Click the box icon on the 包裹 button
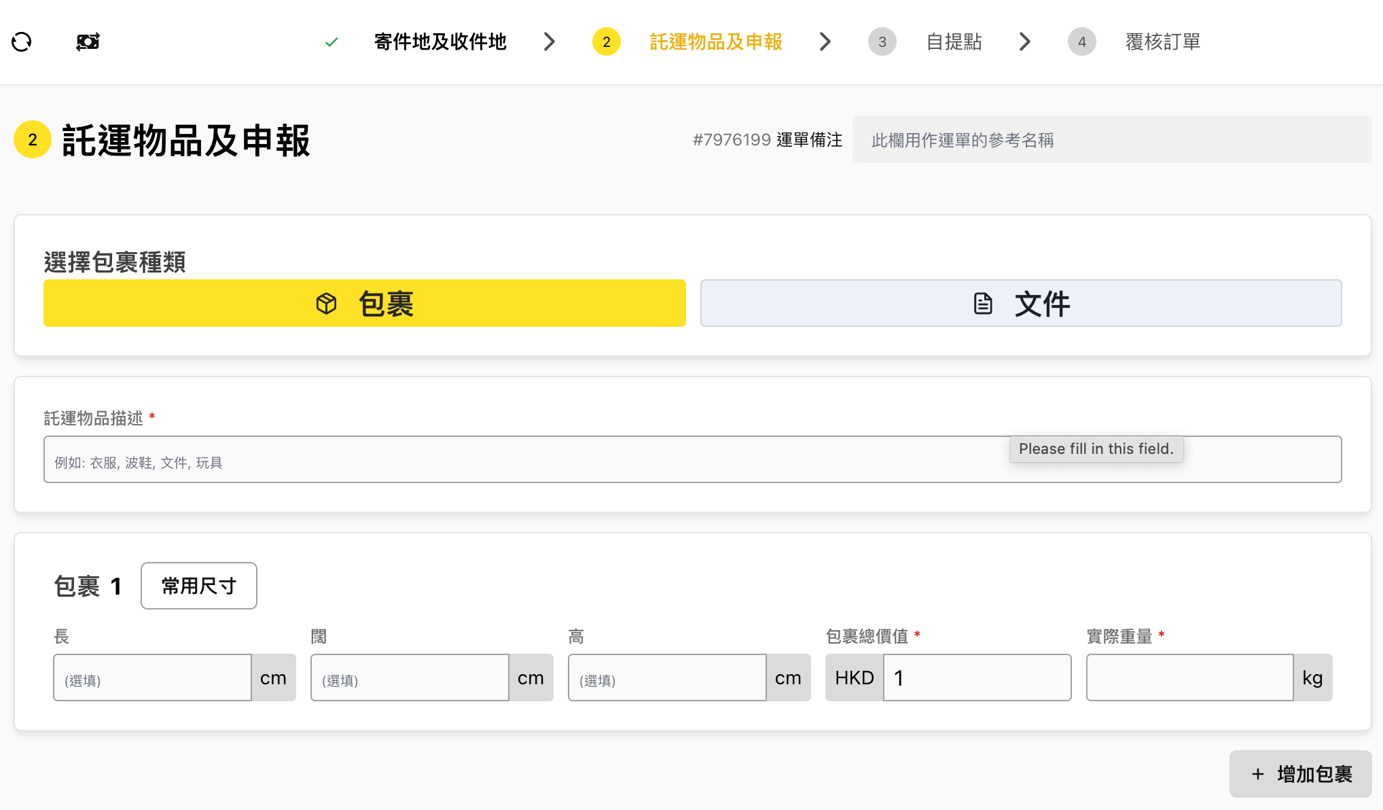Viewport: 1383px width, 810px height. (327, 304)
